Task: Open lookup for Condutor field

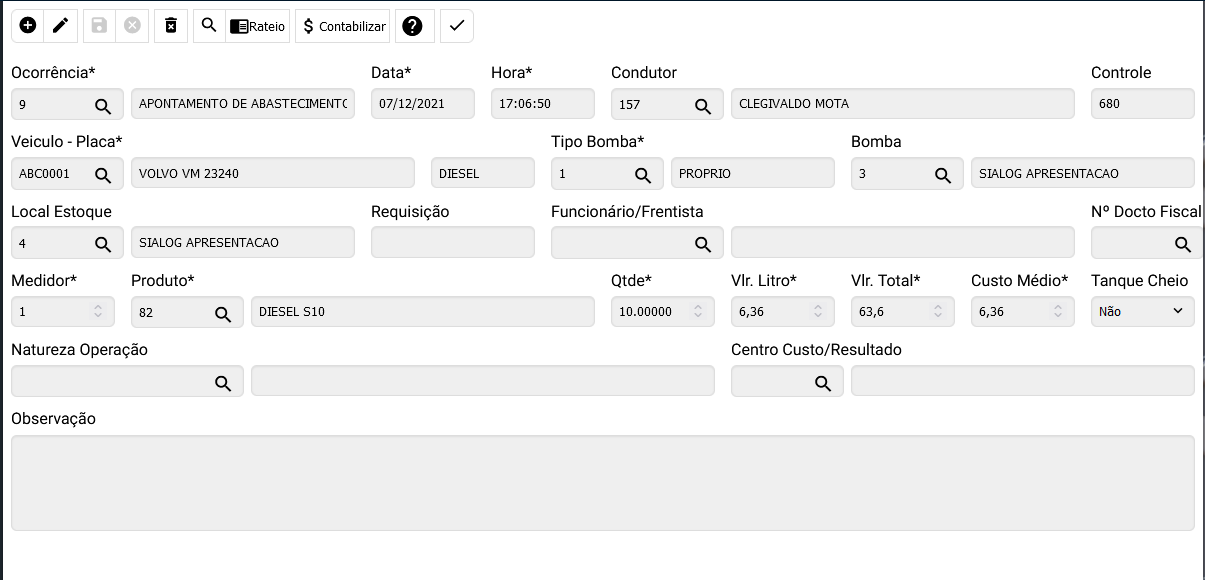Action: pos(703,105)
